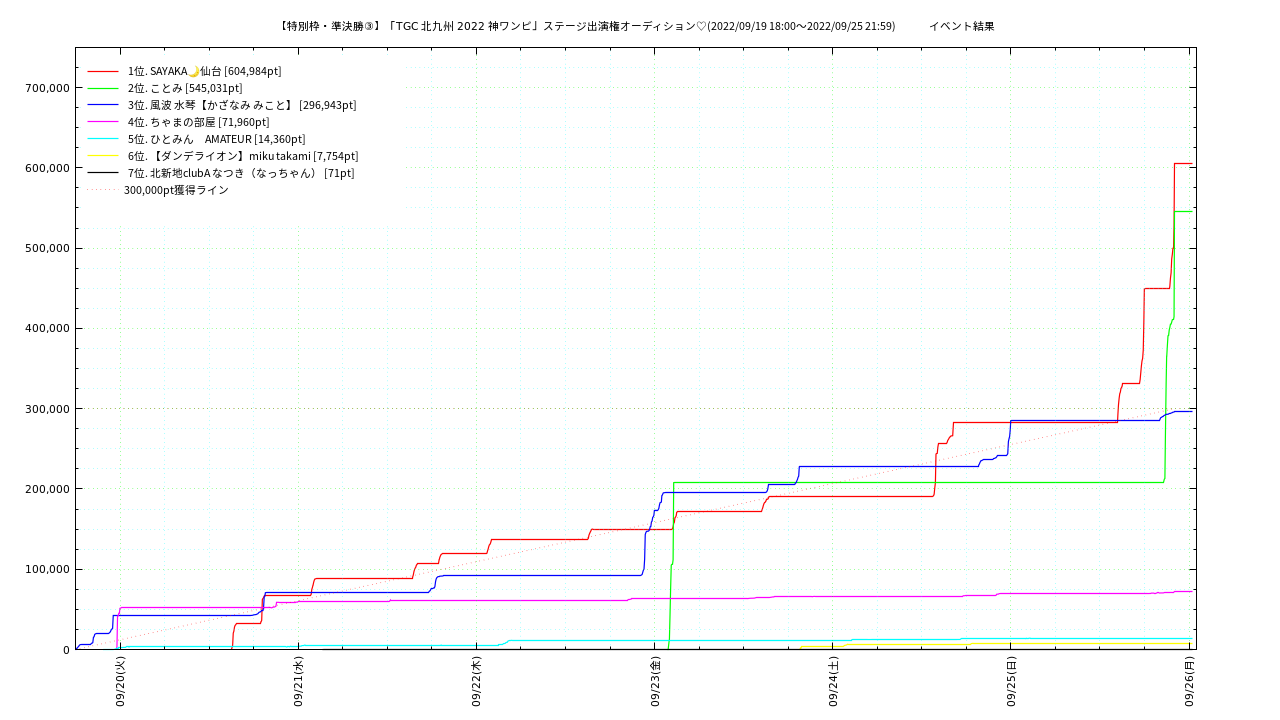Click the 09/25(日) x-axis date label
The width and height of the screenshot is (1280, 720).
(1011, 682)
